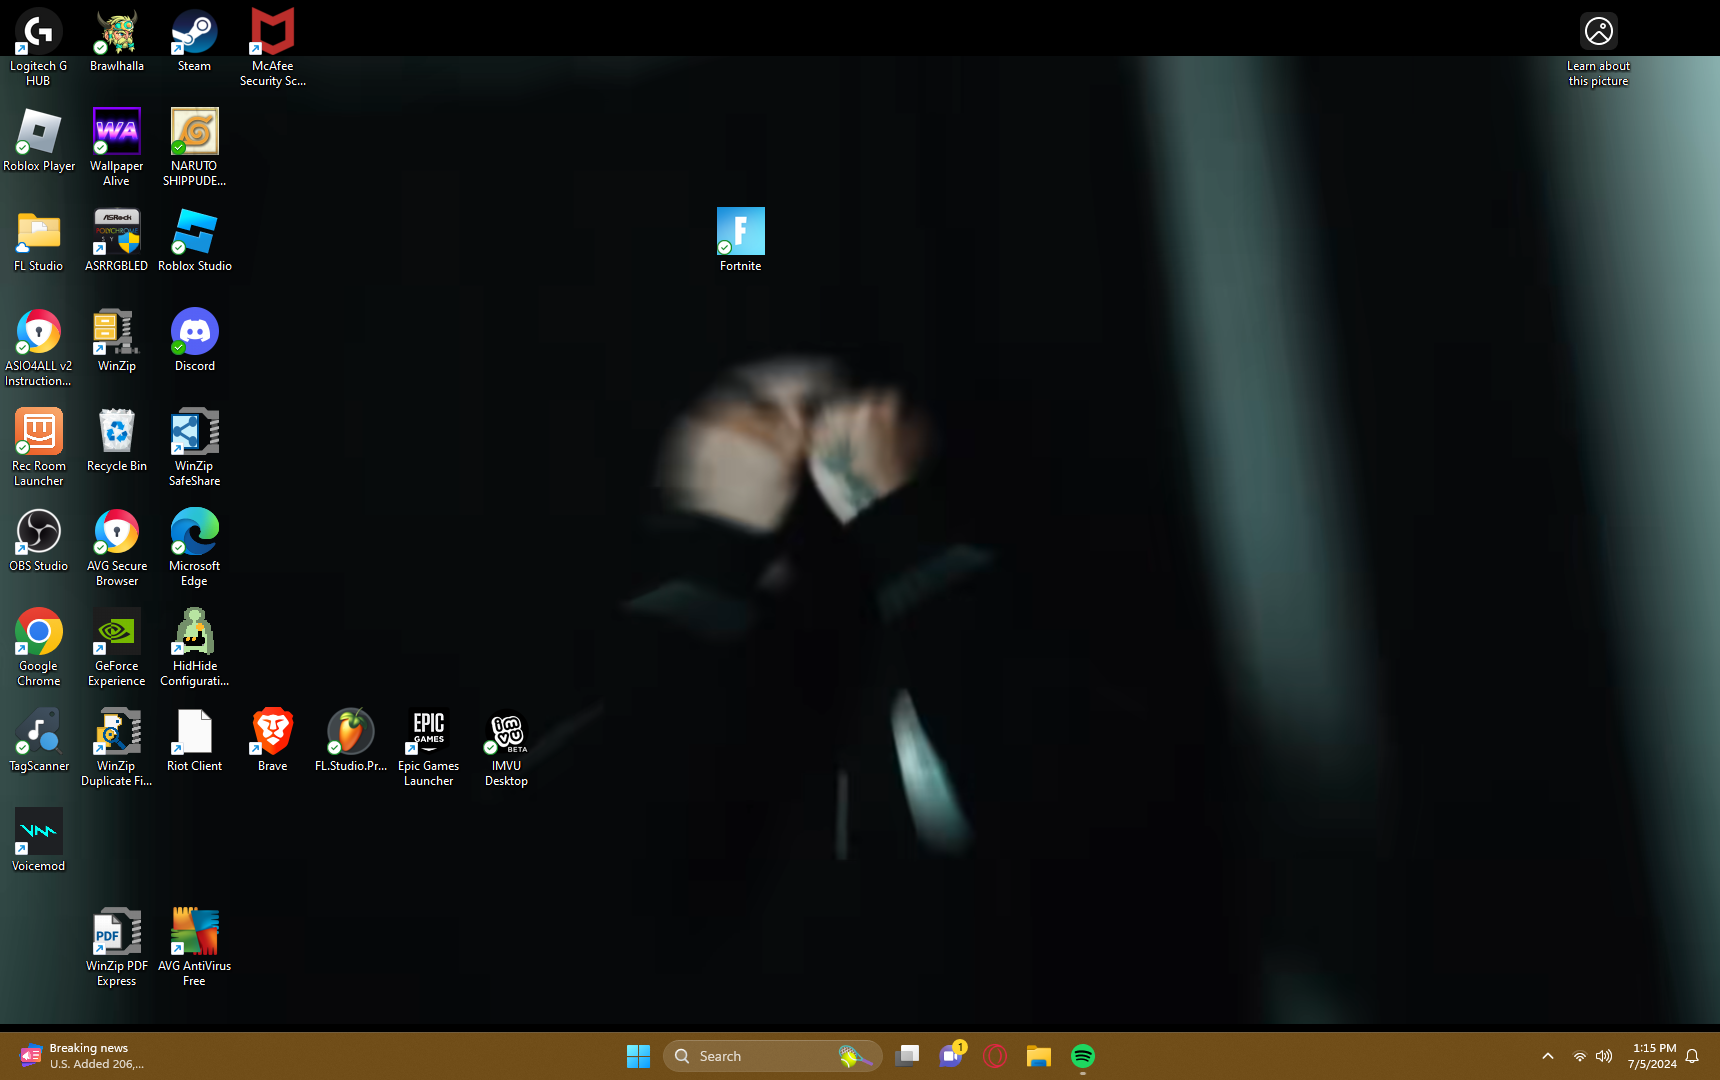1720x1080 pixels.
Task: Select the Rec Room Launcher icon
Action: pos(38,447)
